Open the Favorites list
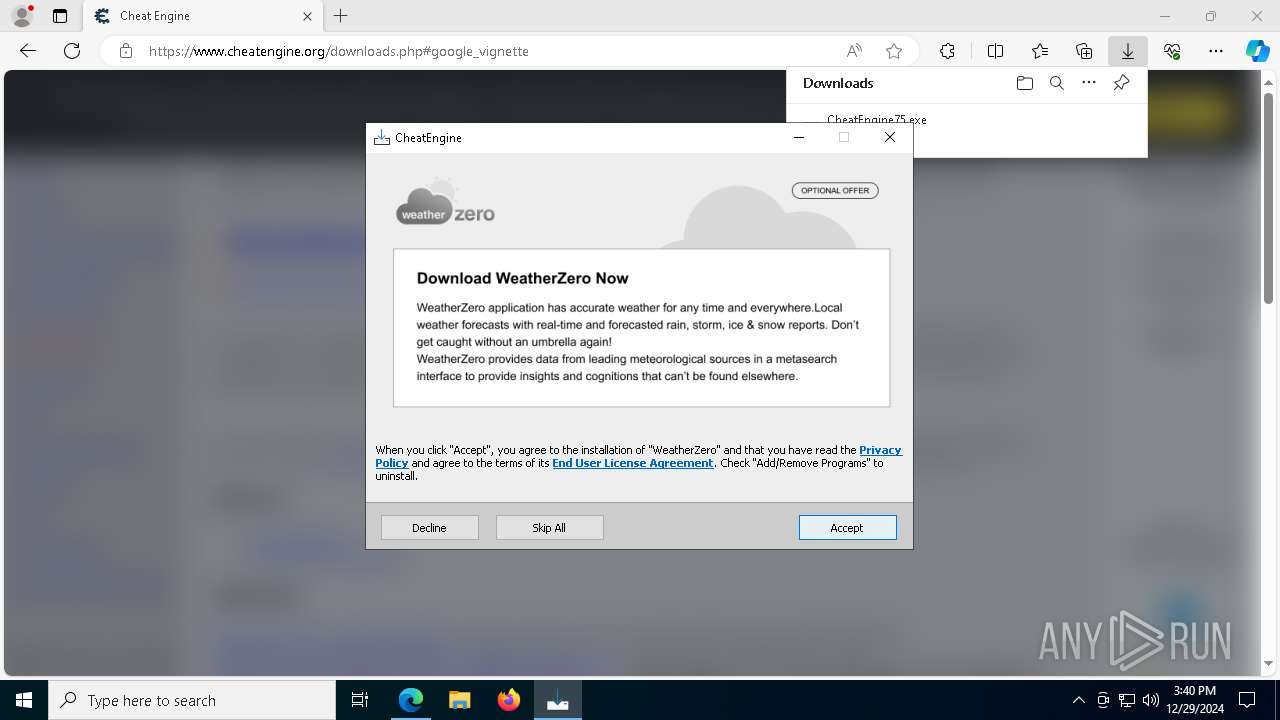Screen dimensions: 1280x720 (1040, 51)
